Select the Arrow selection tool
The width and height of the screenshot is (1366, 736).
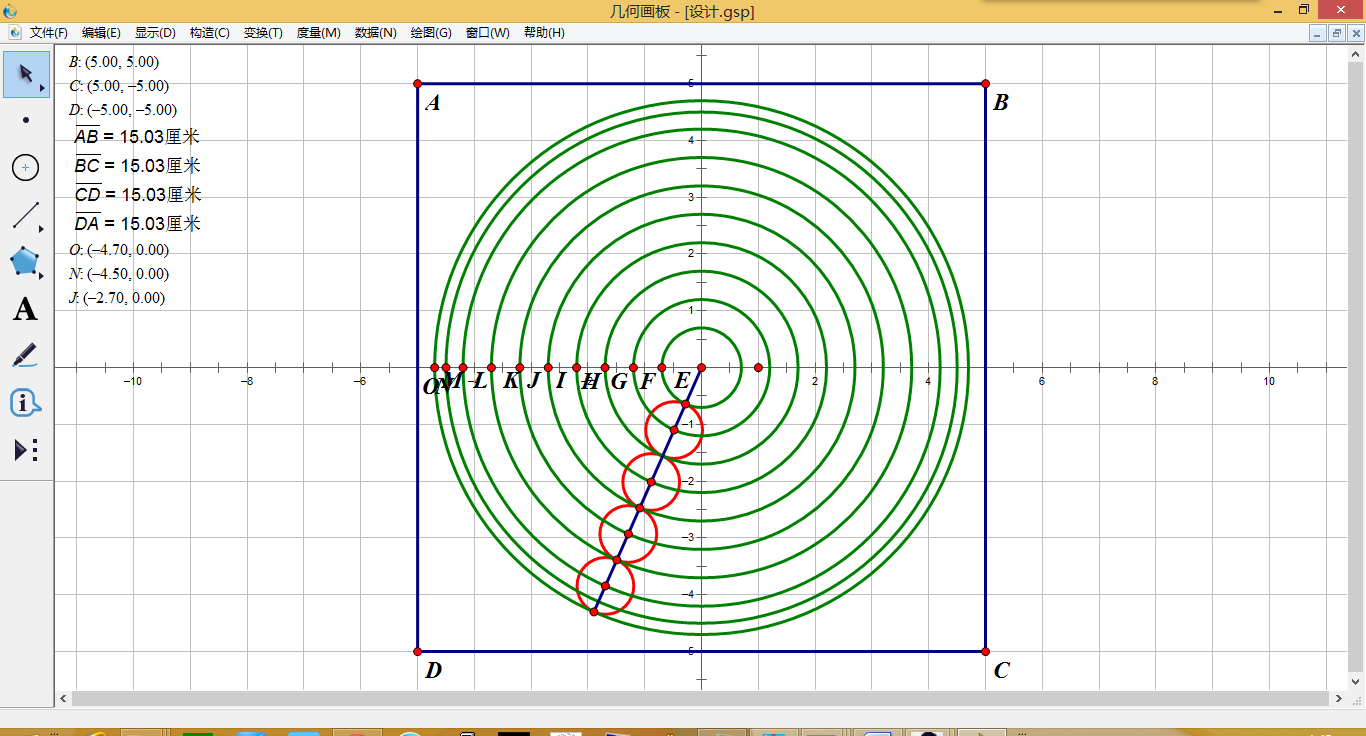(26, 74)
